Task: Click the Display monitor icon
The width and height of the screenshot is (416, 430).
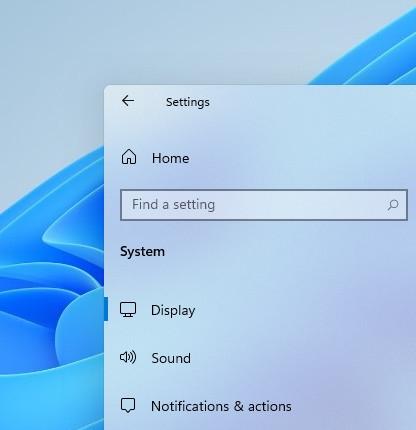Action: [128, 310]
